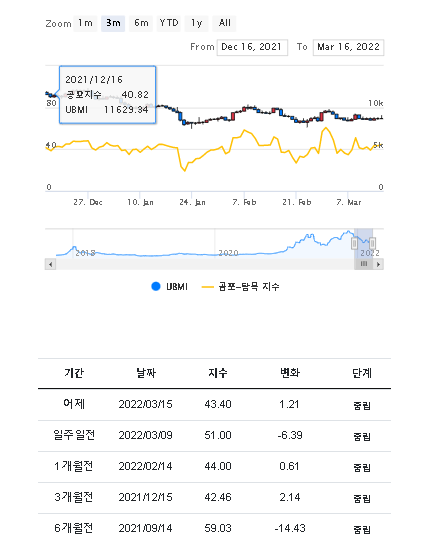Click the 24. Jan axis label
This screenshot has height=539, width=446.
point(192,202)
